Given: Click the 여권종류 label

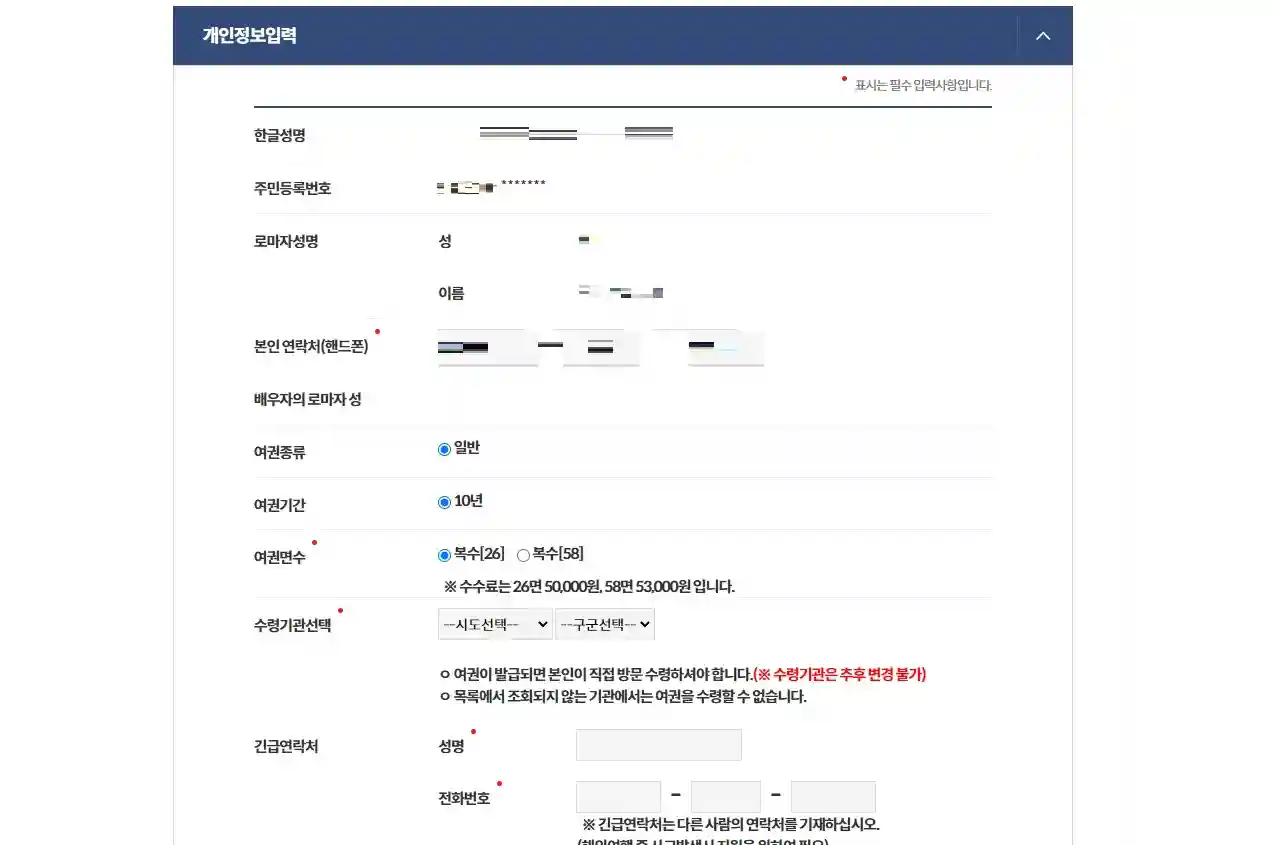Looking at the screenshot, I should (280, 452).
